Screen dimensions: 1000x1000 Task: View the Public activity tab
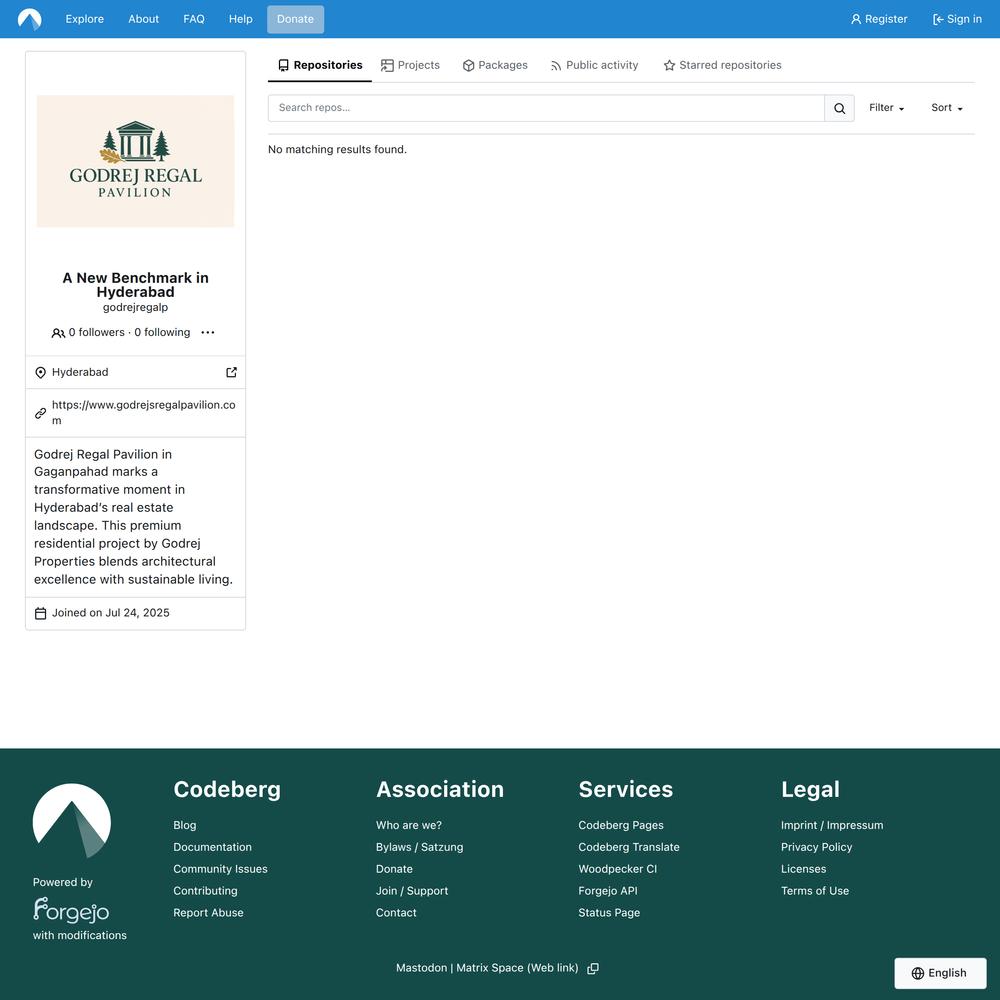[x=594, y=65]
